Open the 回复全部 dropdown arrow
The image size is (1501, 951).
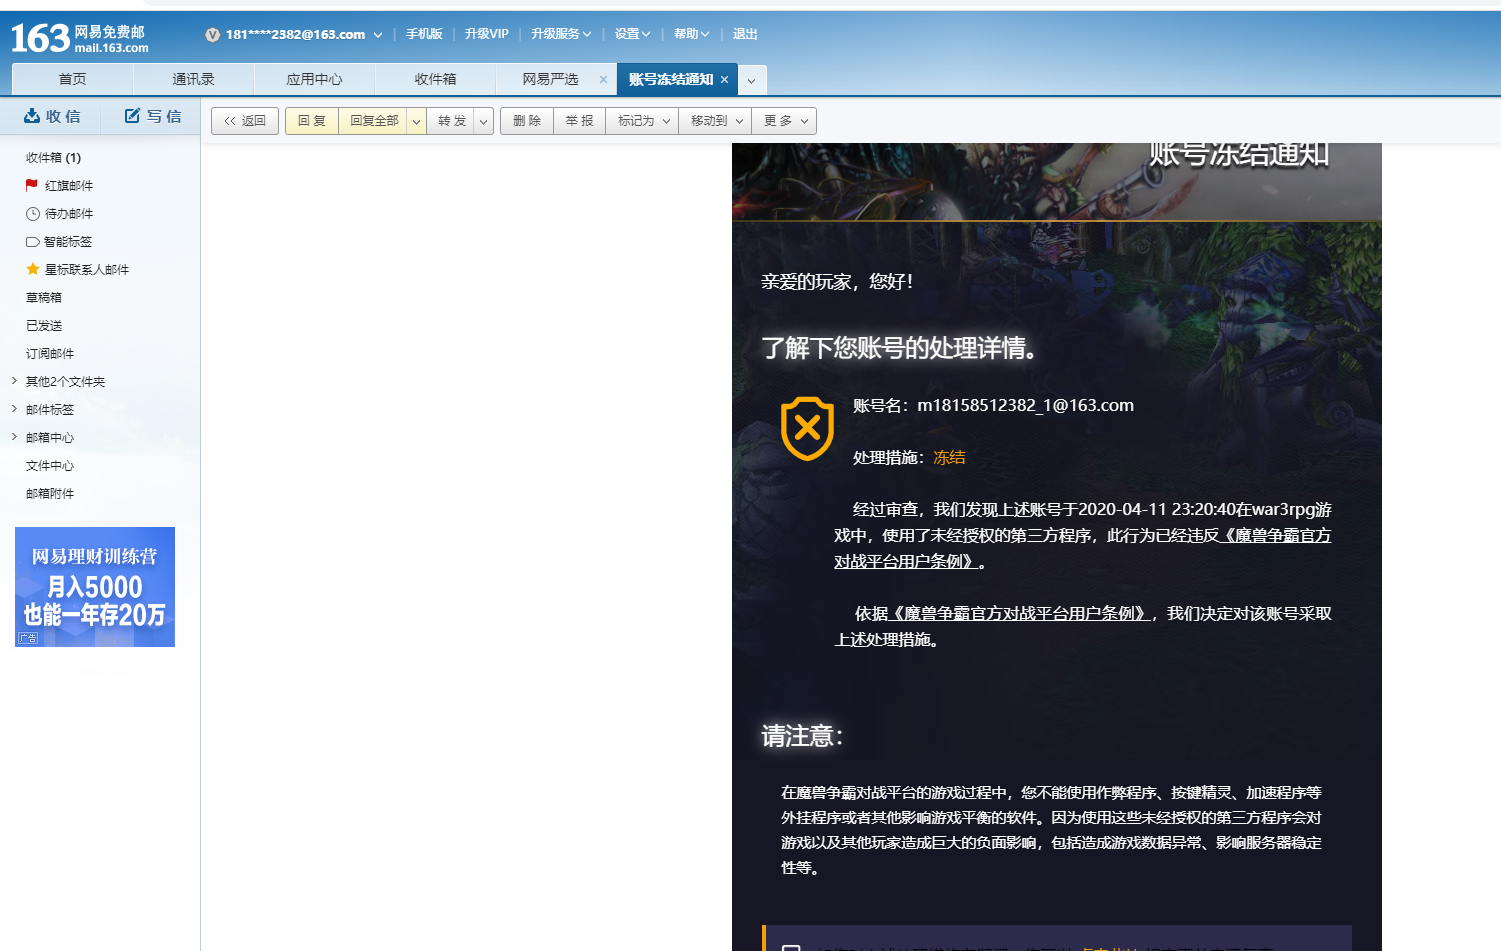coord(416,121)
